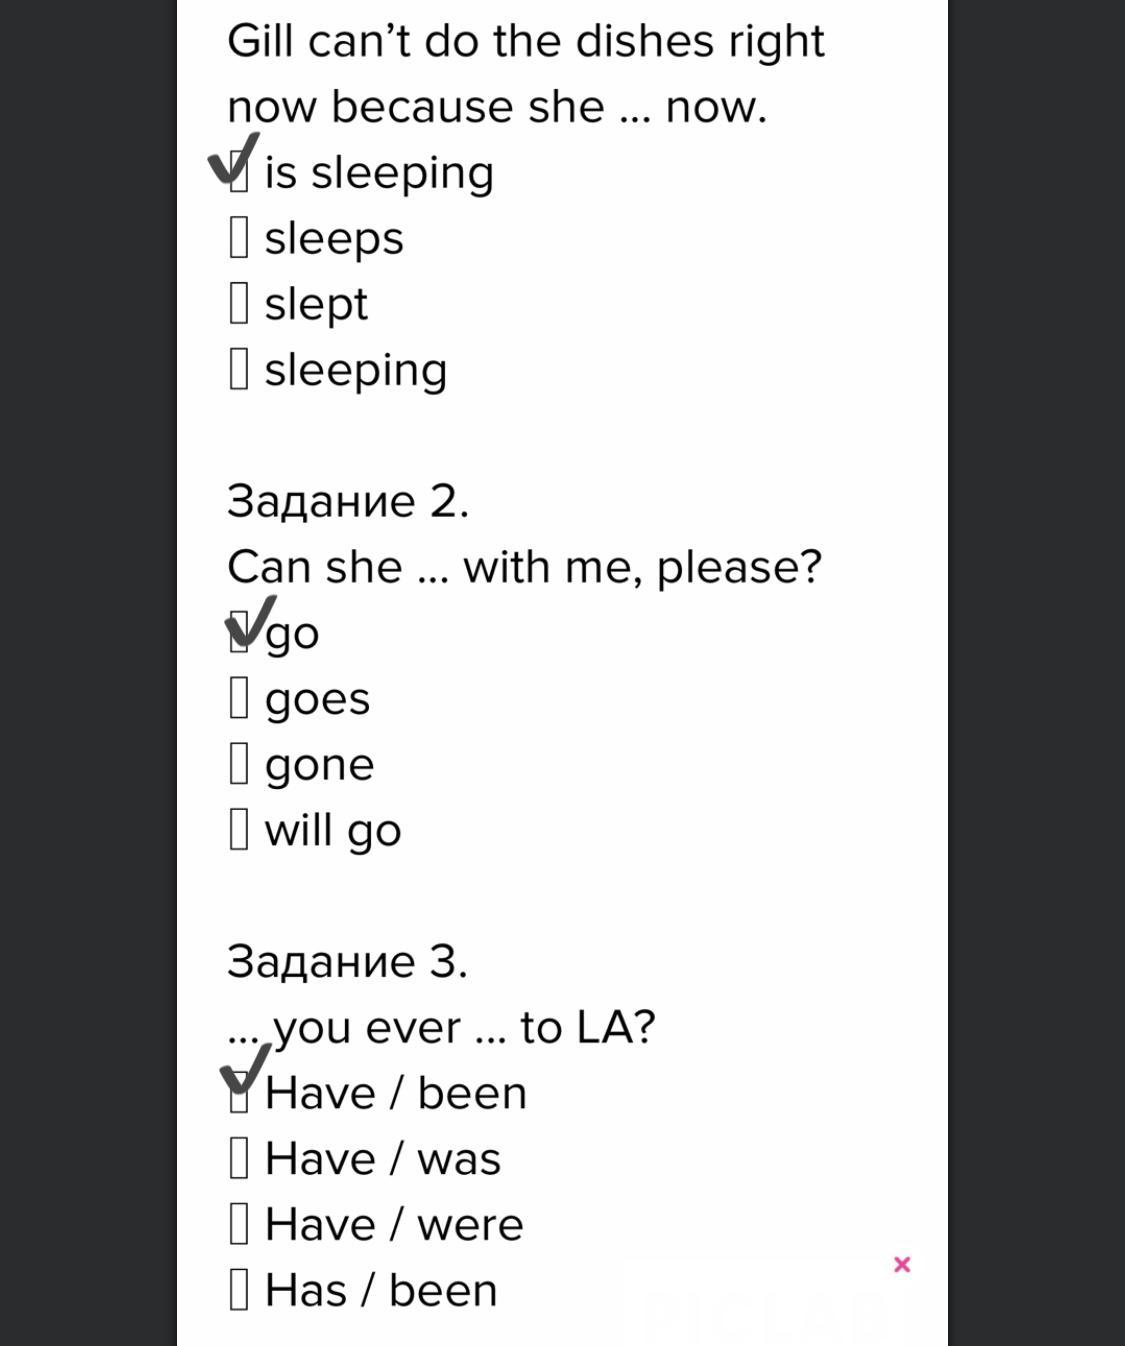Click the 'Задание 2.' heading
The height and width of the screenshot is (1346, 1125).
(x=348, y=501)
